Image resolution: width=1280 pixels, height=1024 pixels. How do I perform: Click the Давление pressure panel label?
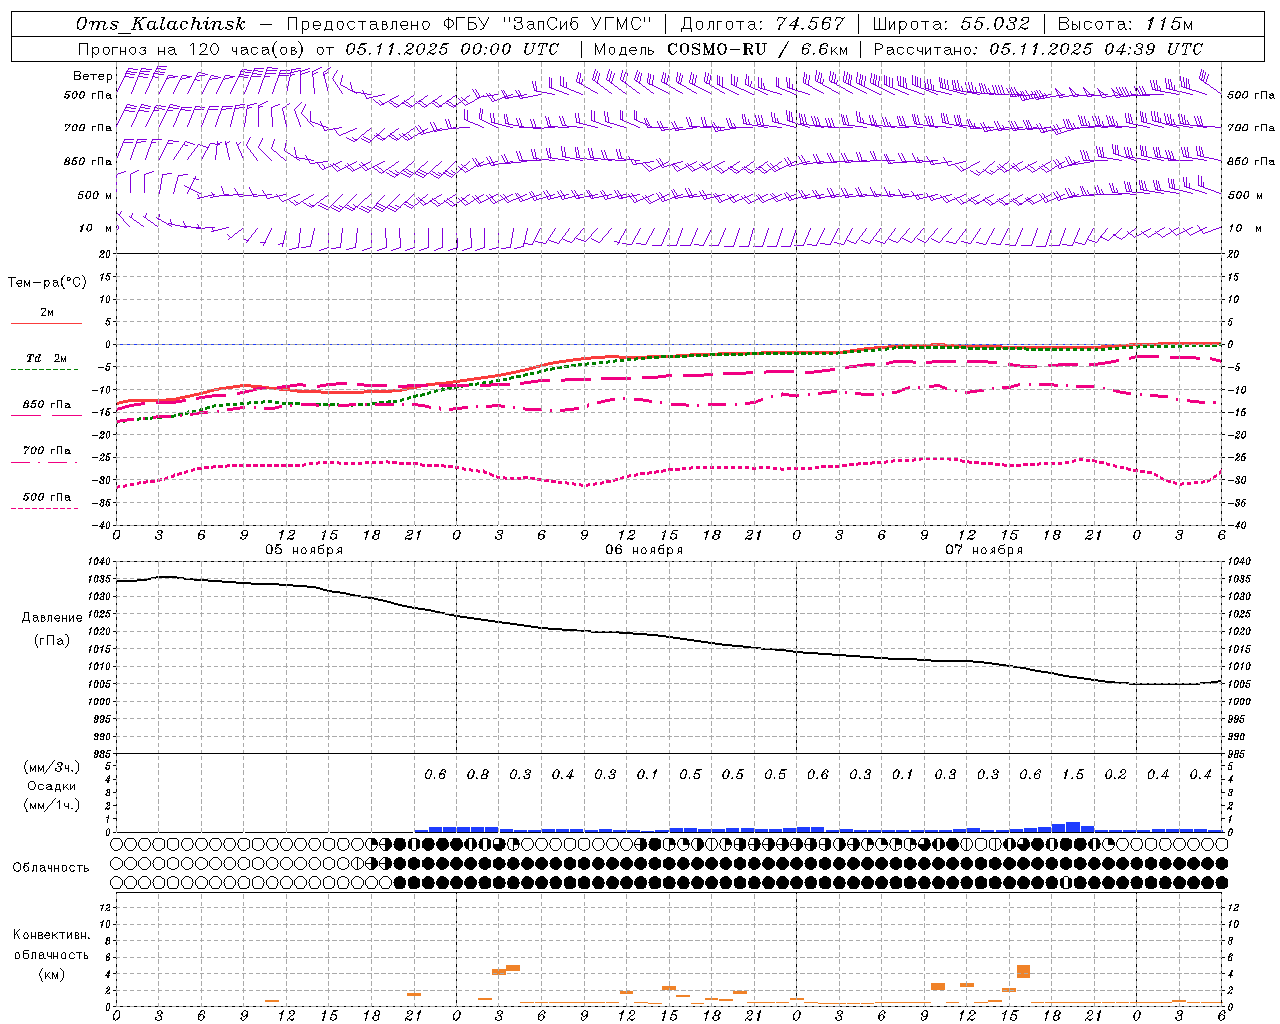(x=52, y=618)
